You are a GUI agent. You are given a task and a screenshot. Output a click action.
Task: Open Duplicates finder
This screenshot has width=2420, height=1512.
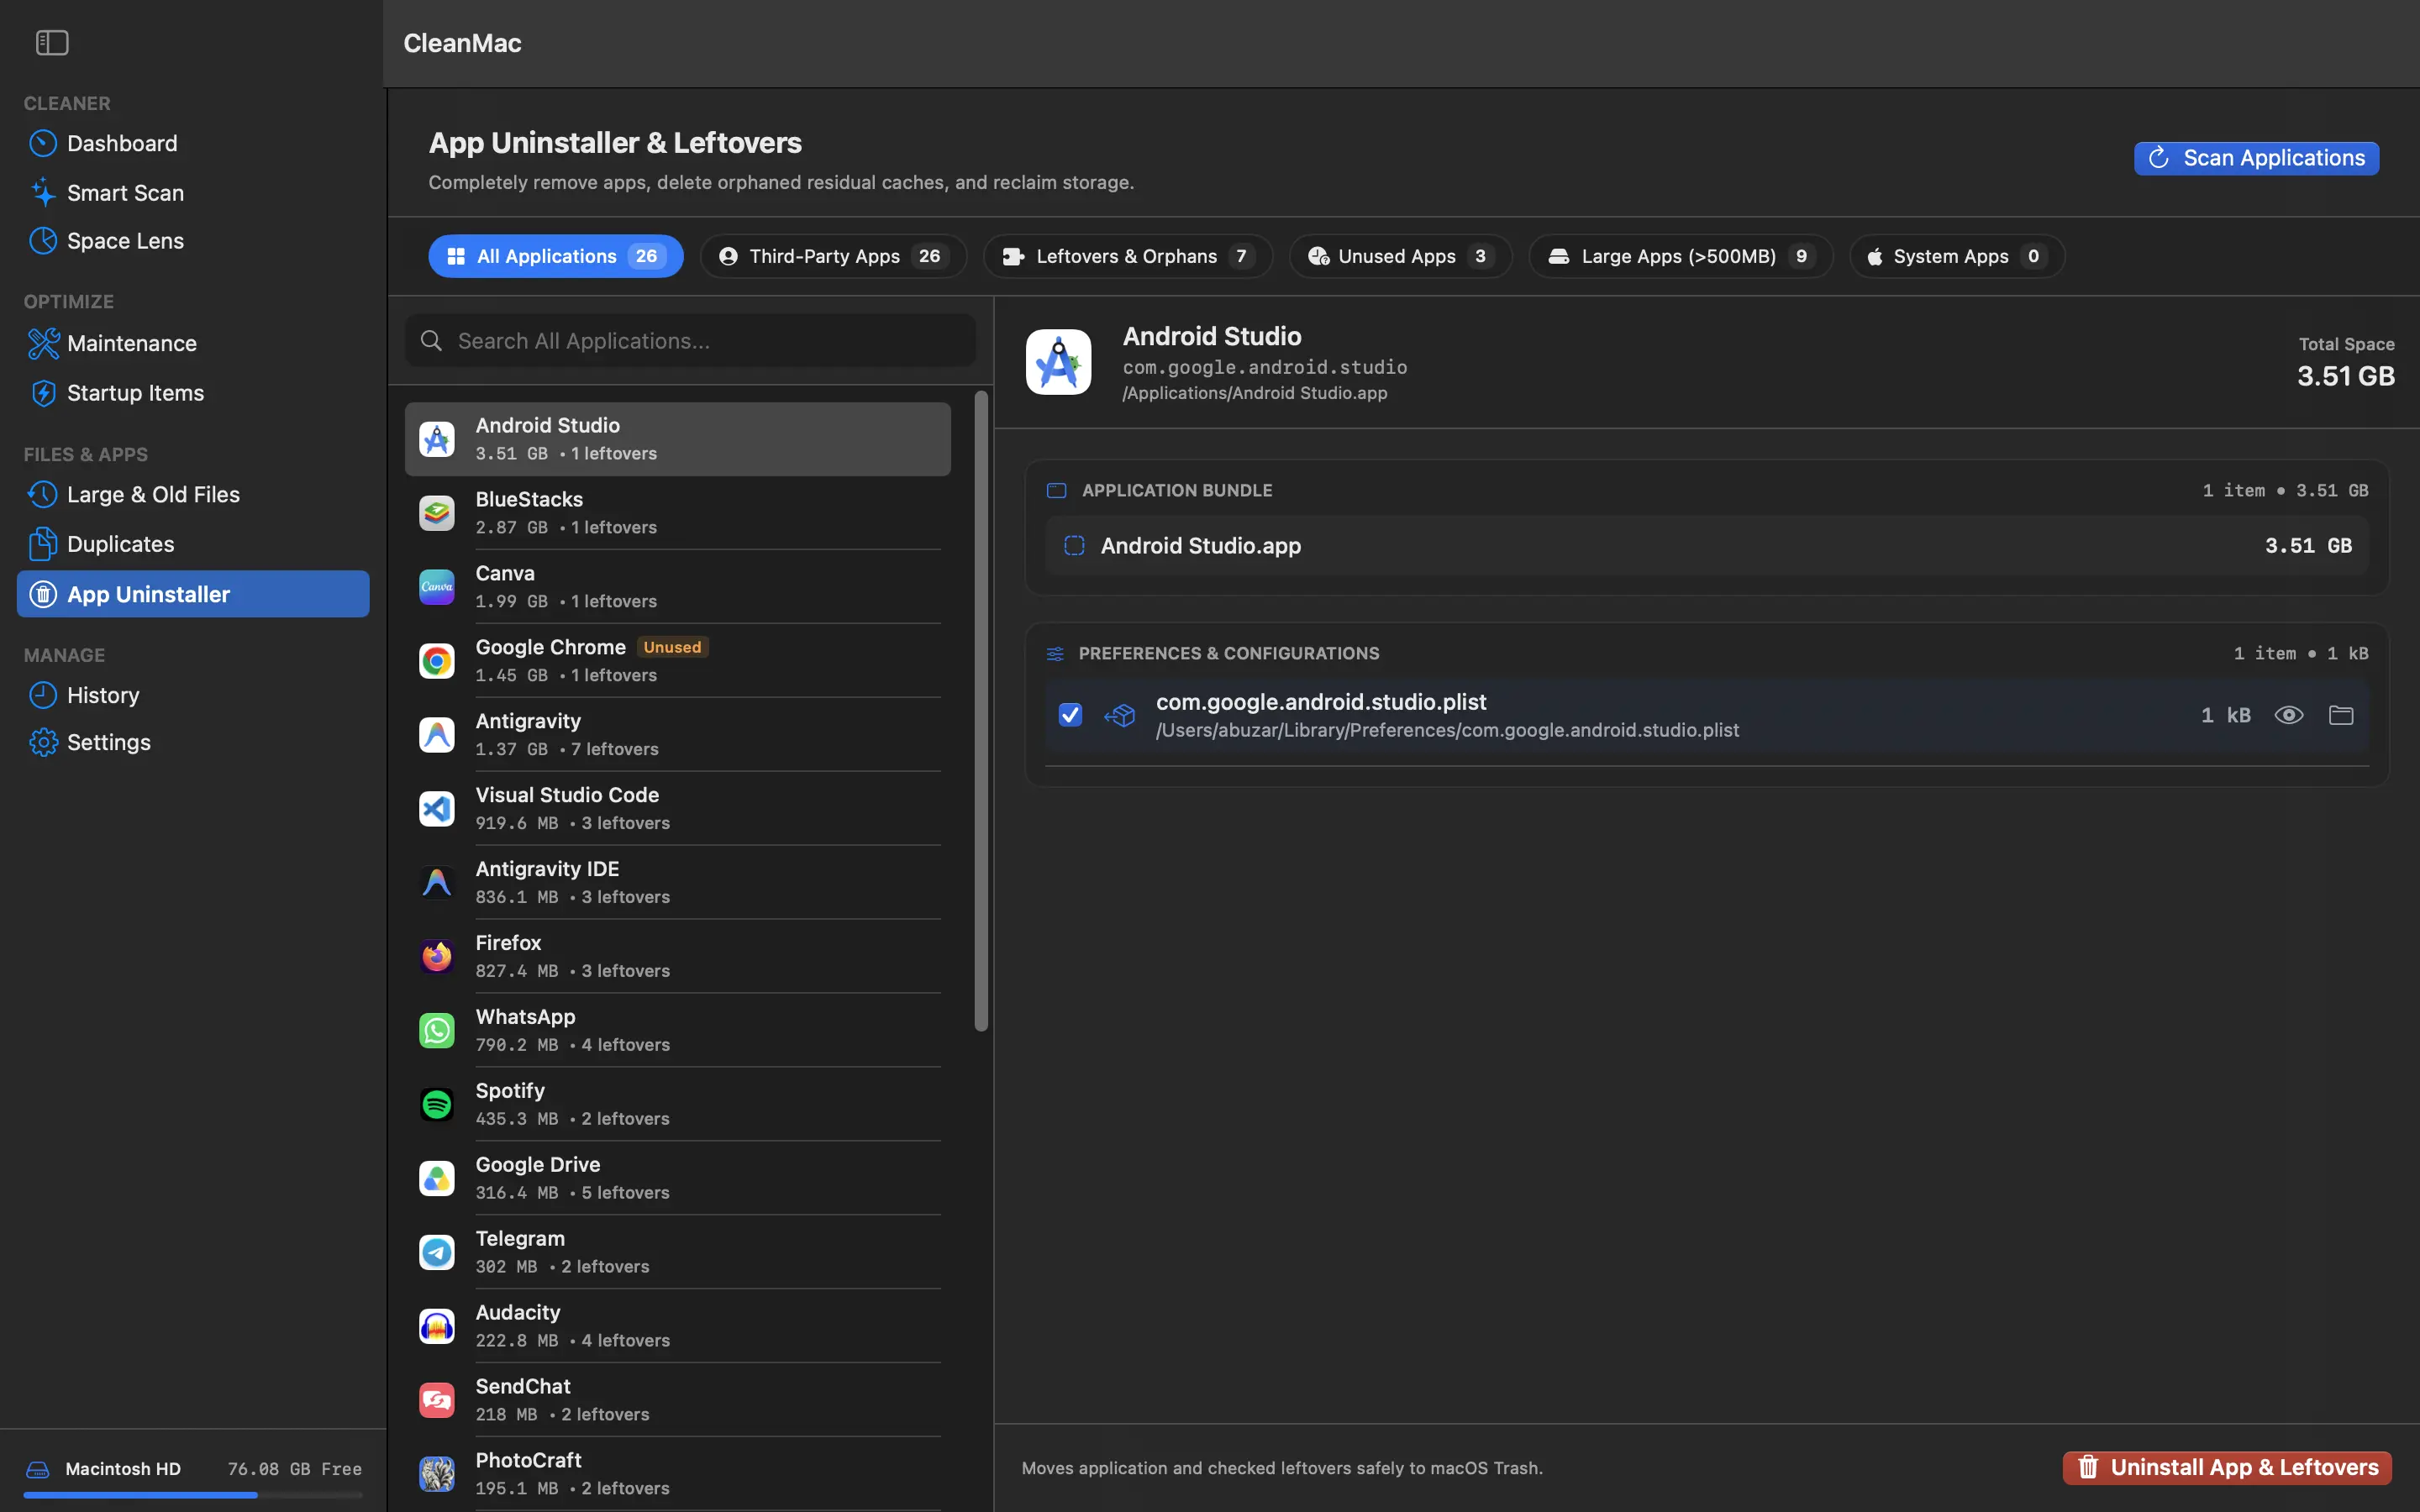[x=193, y=544]
